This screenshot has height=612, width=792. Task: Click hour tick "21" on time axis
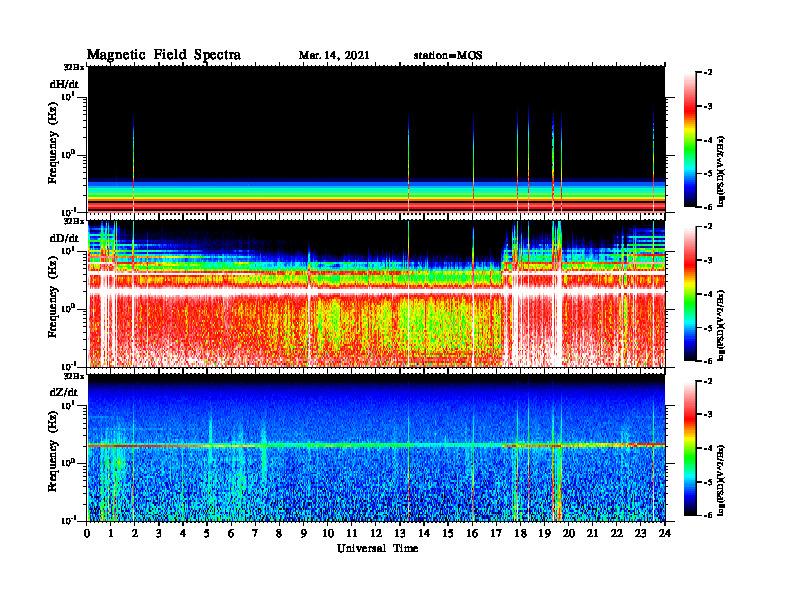pos(592,533)
